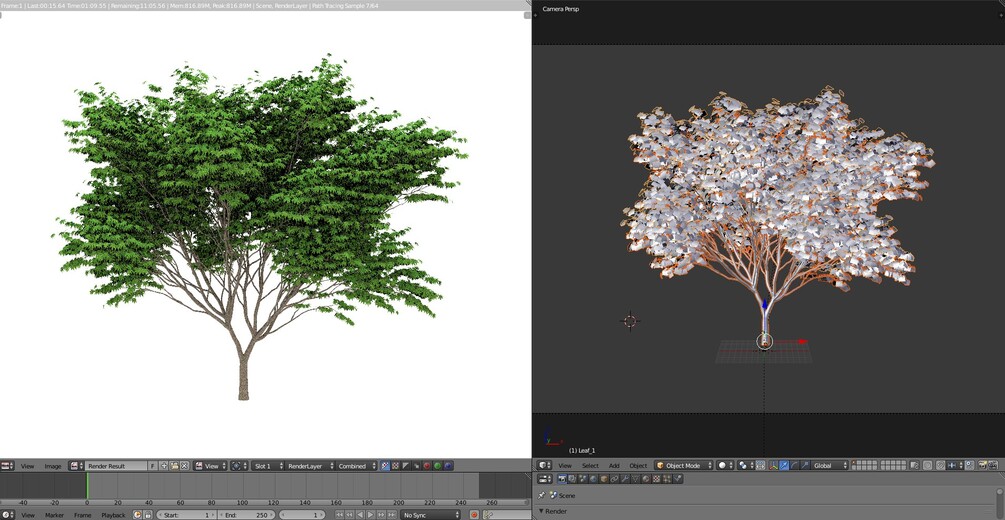Open the Playback menu in timeline
Image resolution: width=1005 pixels, height=520 pixels.
(113, 515)
